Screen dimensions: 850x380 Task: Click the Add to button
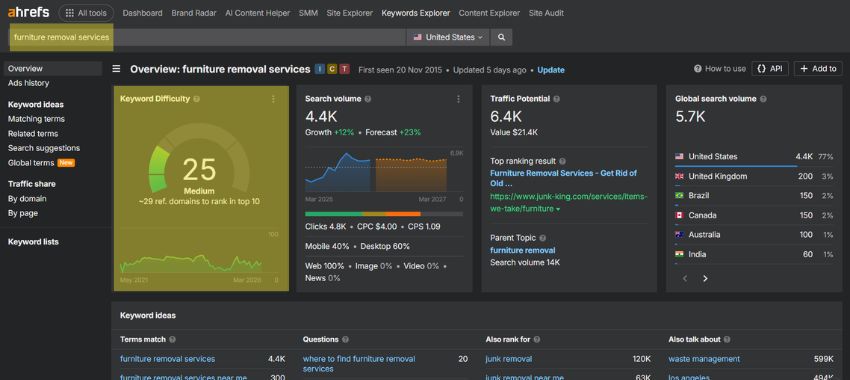(x=818, y=68)
